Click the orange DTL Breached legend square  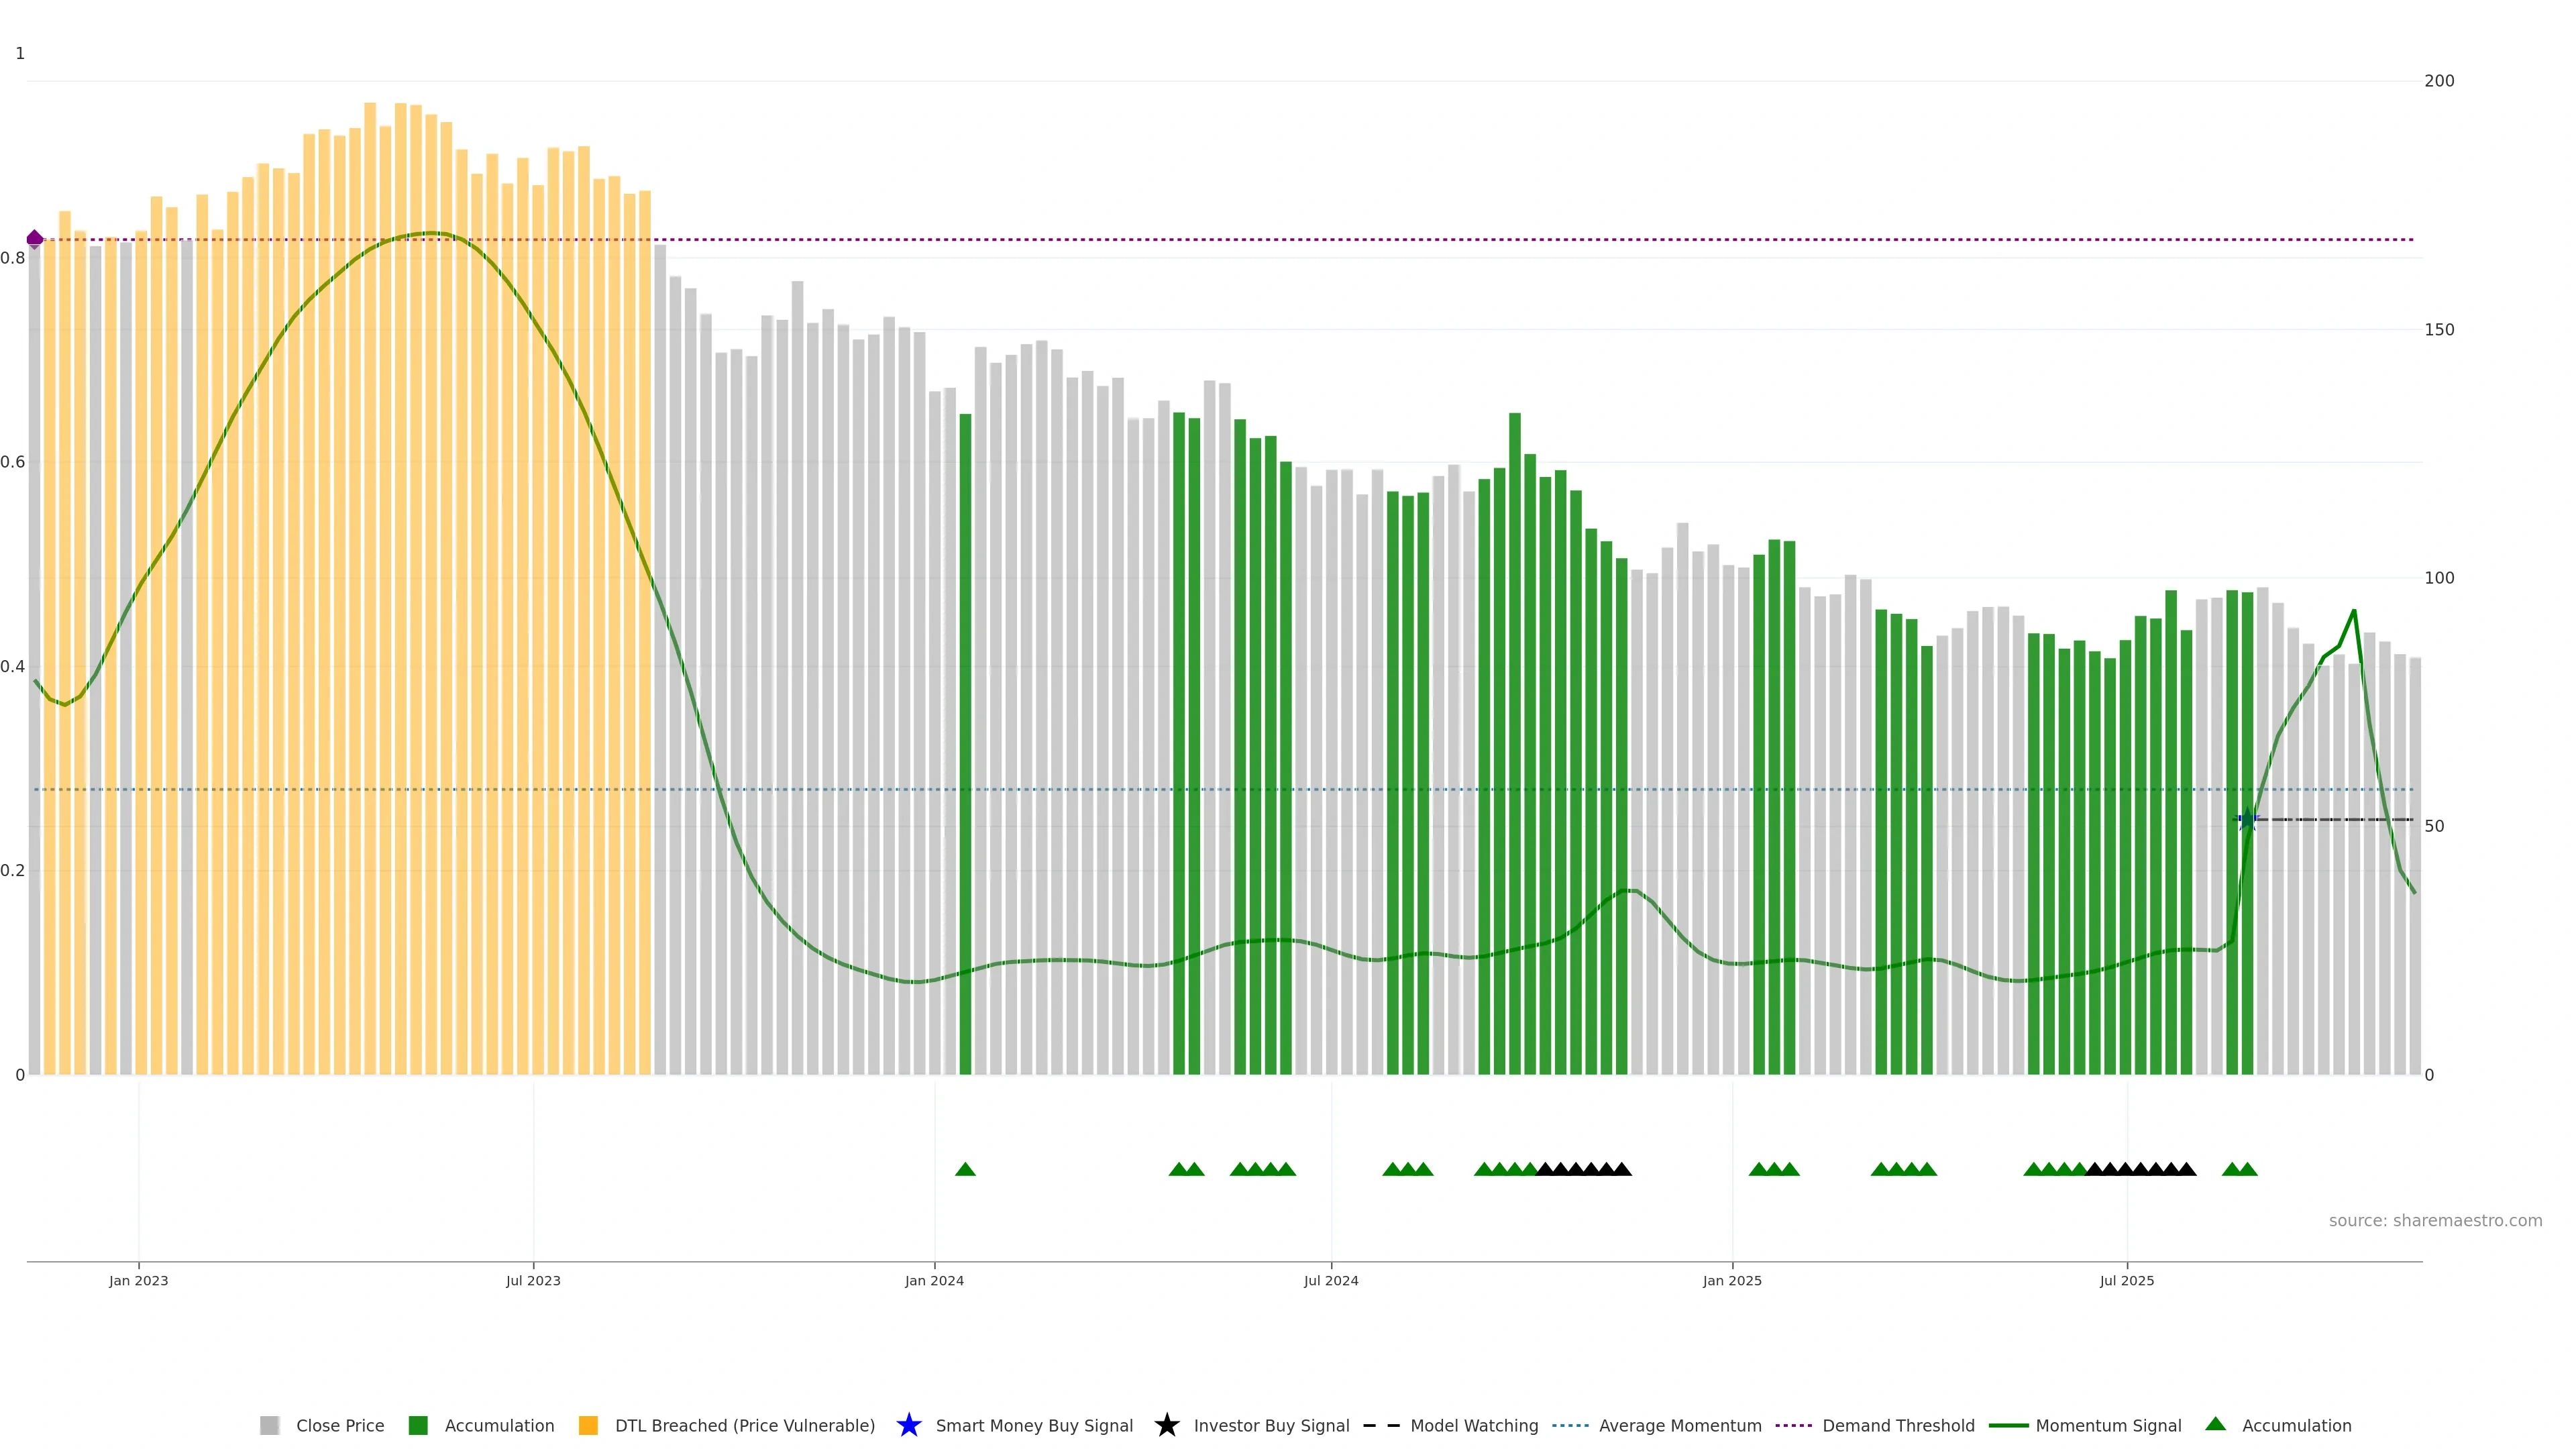point(588,1425)
